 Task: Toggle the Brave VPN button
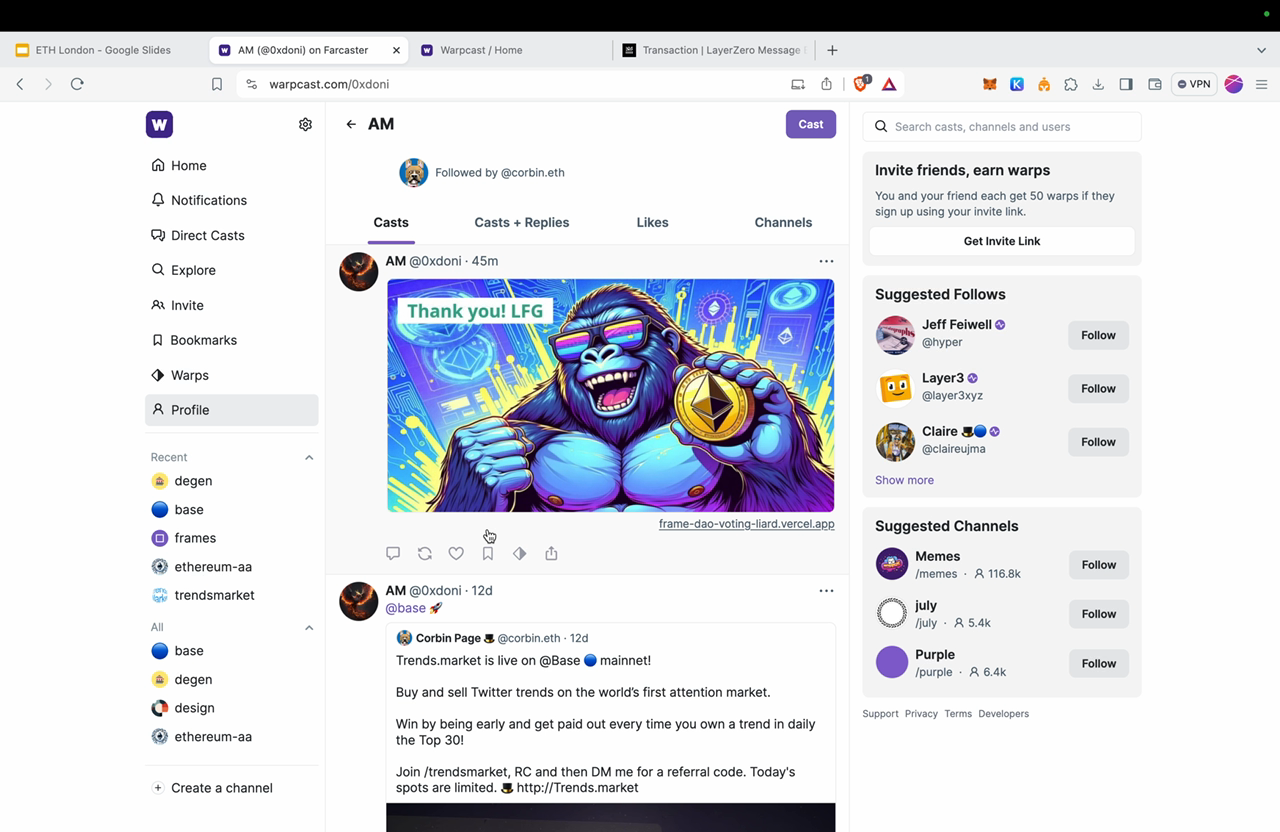click(x=1194, y=84)
